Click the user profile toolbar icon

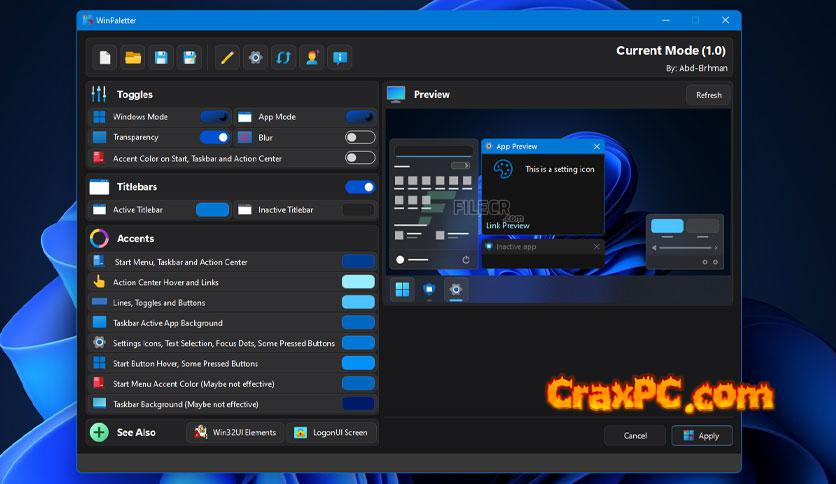tap(312, 58)
